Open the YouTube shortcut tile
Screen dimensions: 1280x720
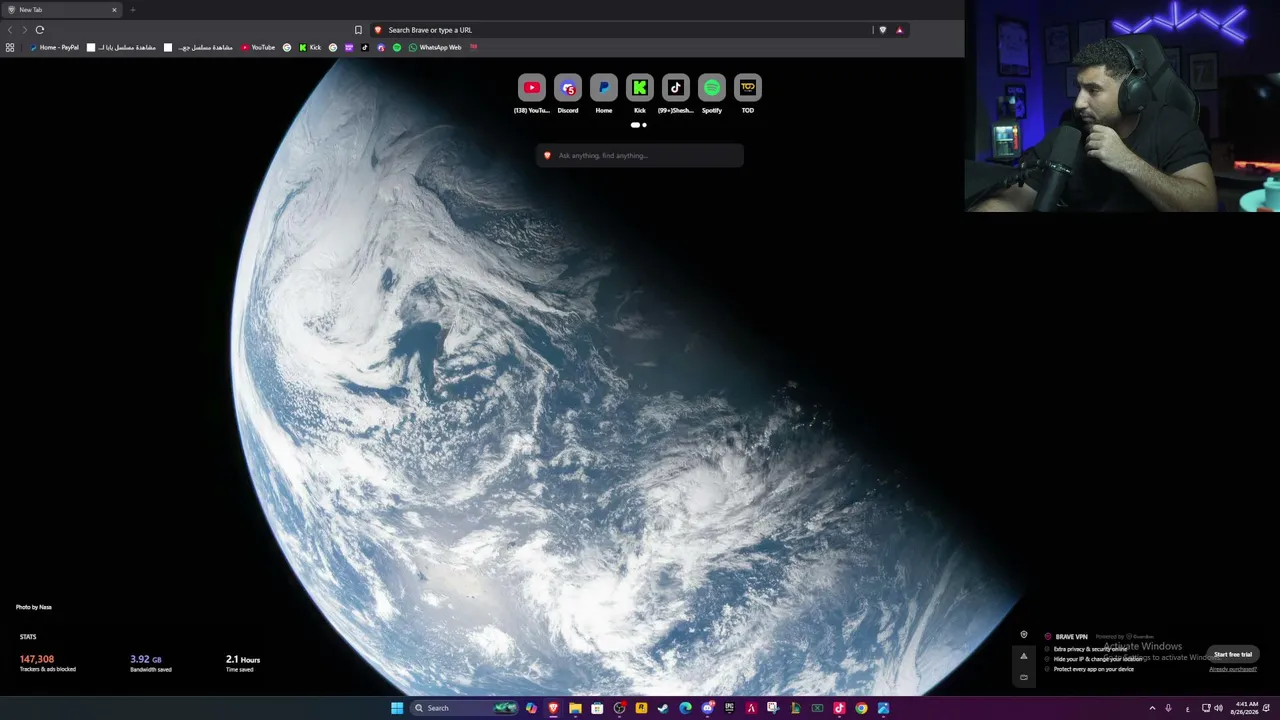[532, 88]
